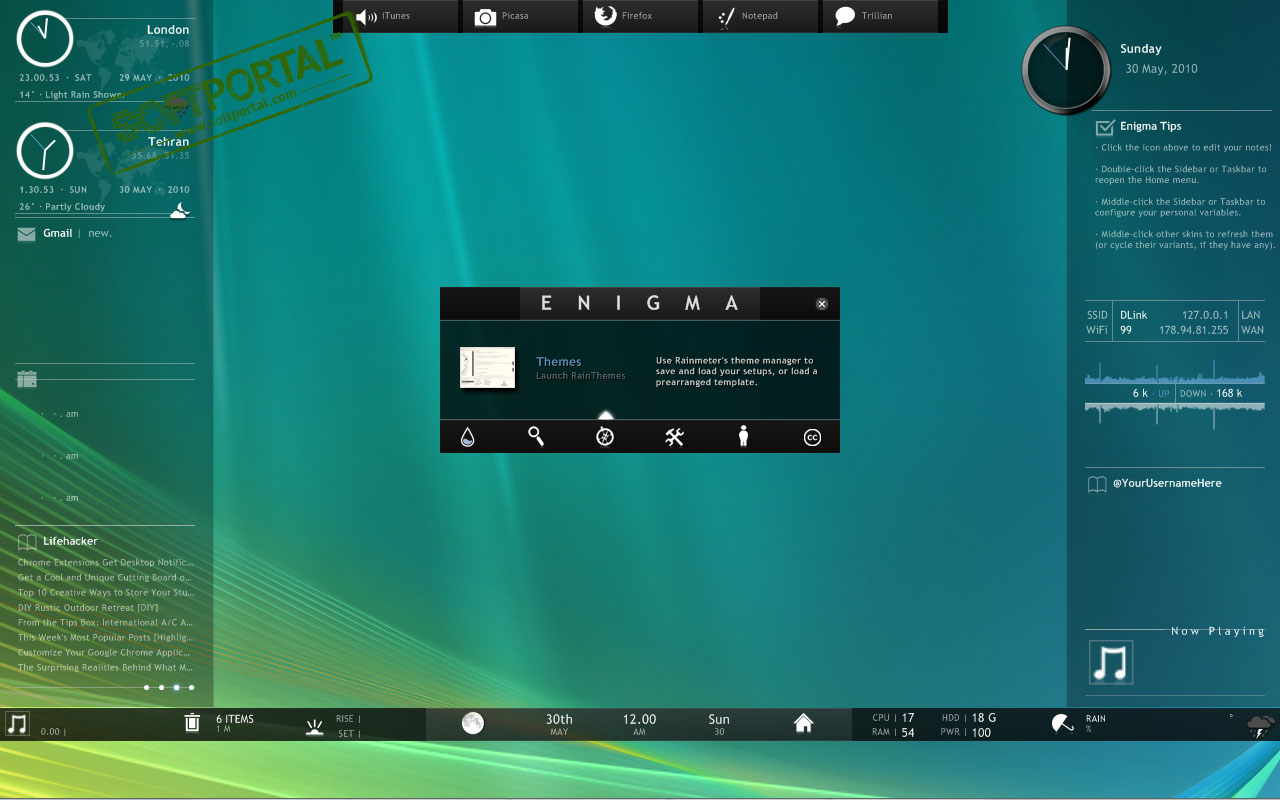Click the Enigma Tips notes checkbox icon
Viewport: 1280px width, 800px height.
1105,127
